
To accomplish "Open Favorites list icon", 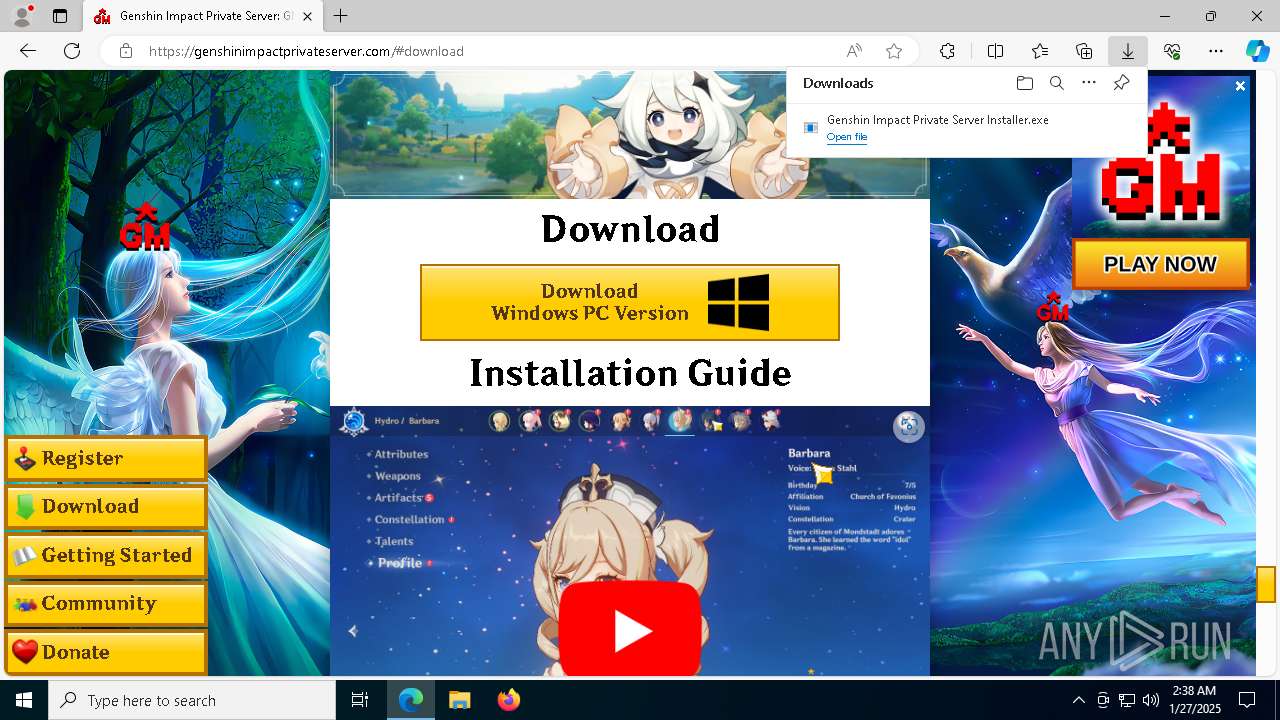I will (1040, 51).
